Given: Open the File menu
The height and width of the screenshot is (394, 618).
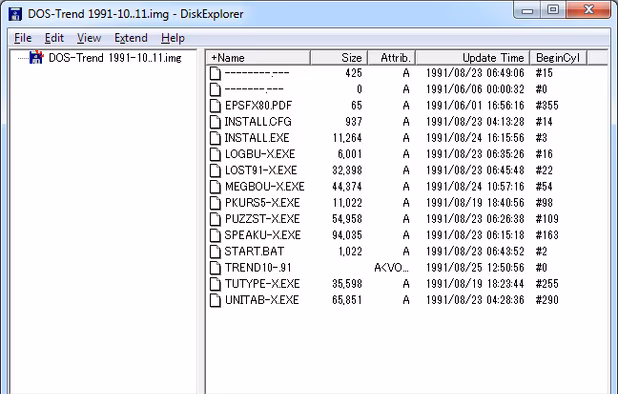Looking at the screenshot, I should tap(22, 38).
